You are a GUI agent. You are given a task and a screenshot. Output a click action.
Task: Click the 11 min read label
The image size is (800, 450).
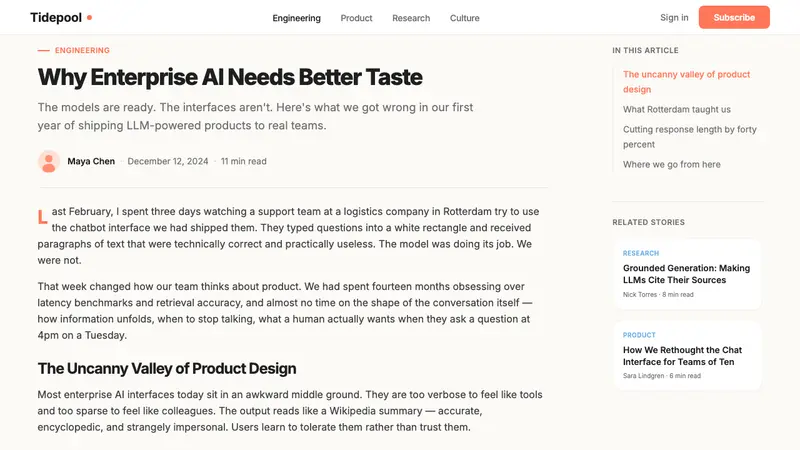click(x=243, y=161)
